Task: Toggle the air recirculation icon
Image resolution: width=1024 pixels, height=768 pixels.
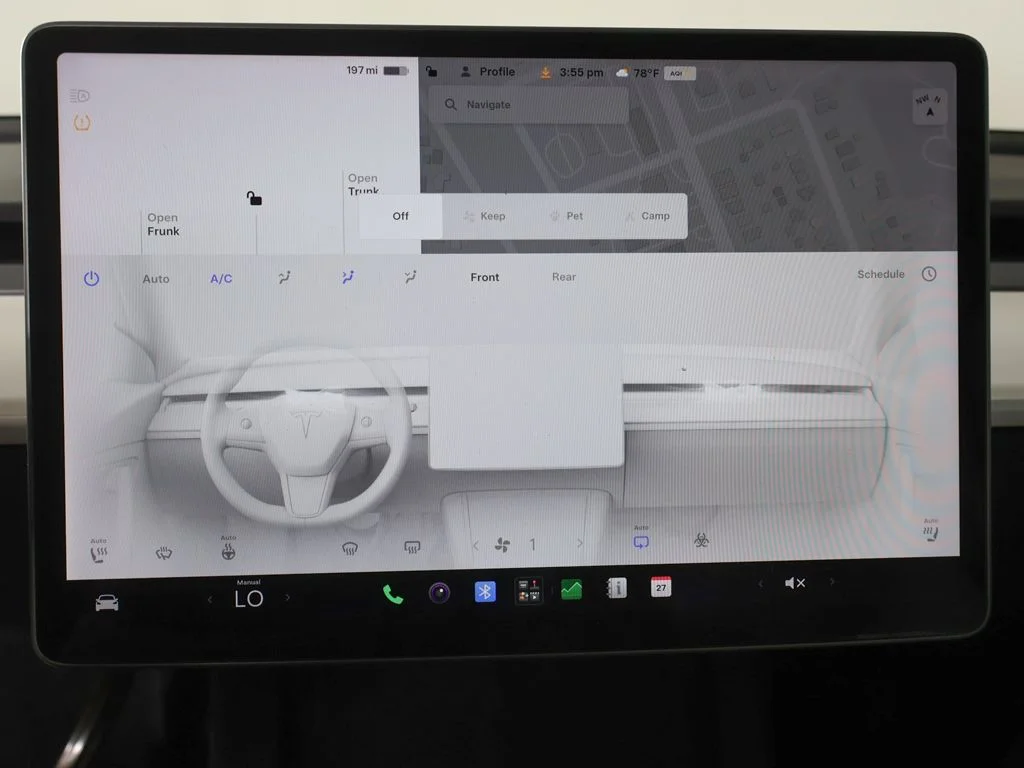Action: click(x=641, y=539)
